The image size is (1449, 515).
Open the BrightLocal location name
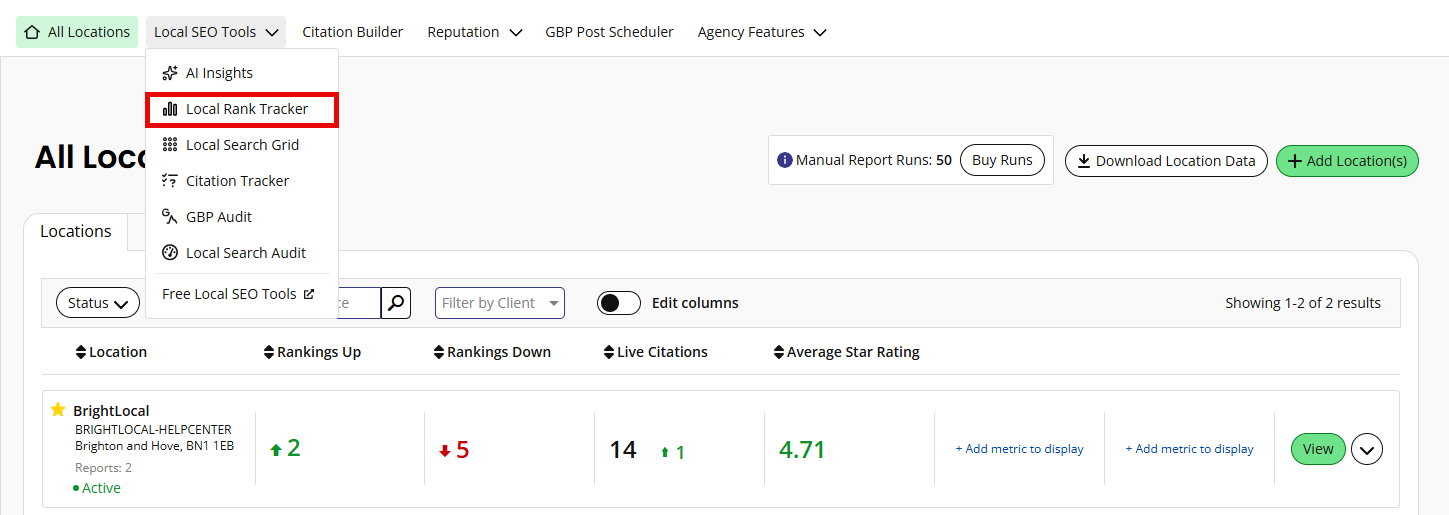(111, 411)
